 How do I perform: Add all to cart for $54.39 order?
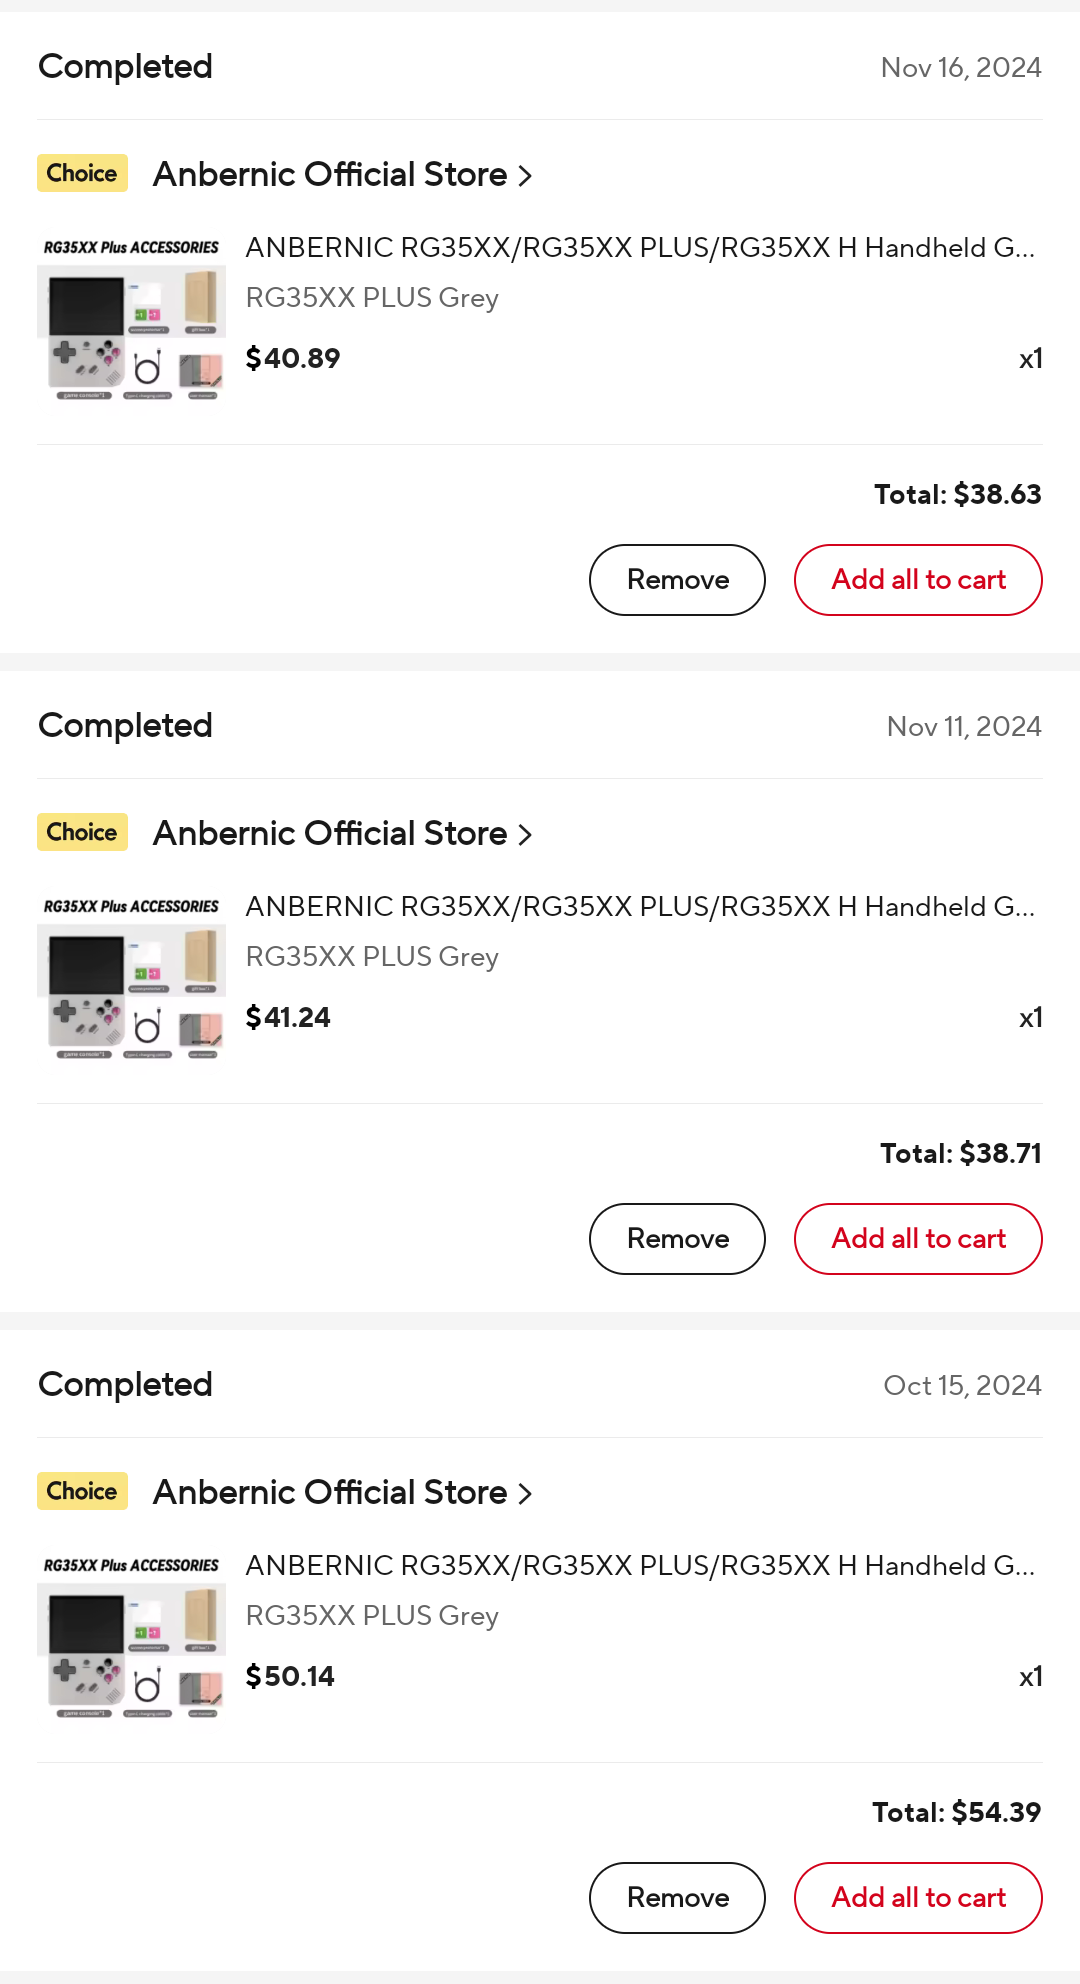pyautogui.click(x=918, y=1898)
